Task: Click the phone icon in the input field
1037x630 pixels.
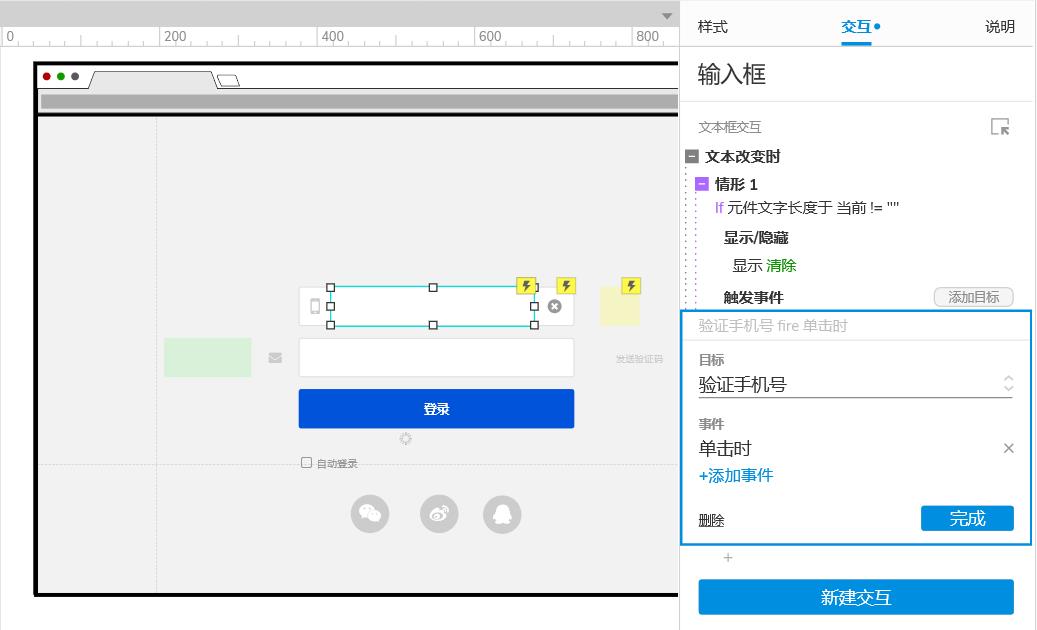Action: [315, 306]
